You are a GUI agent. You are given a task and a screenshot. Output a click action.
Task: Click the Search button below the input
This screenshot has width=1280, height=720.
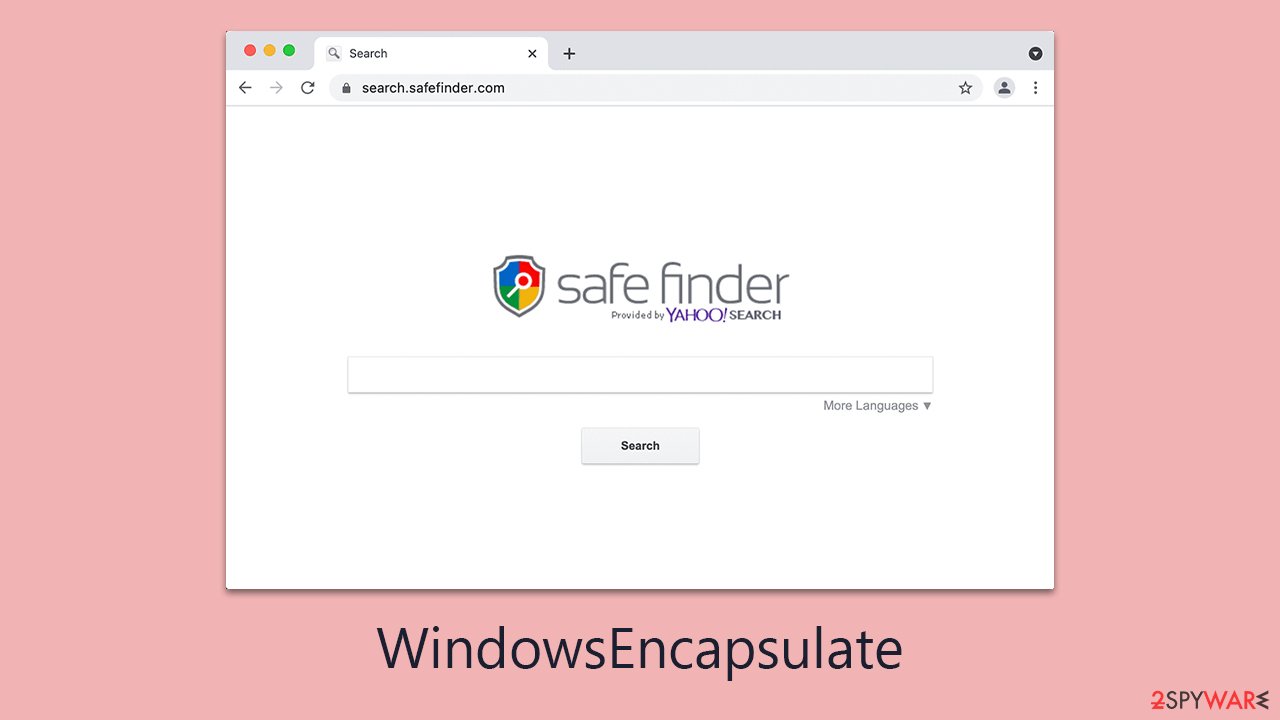coord(640,446)
